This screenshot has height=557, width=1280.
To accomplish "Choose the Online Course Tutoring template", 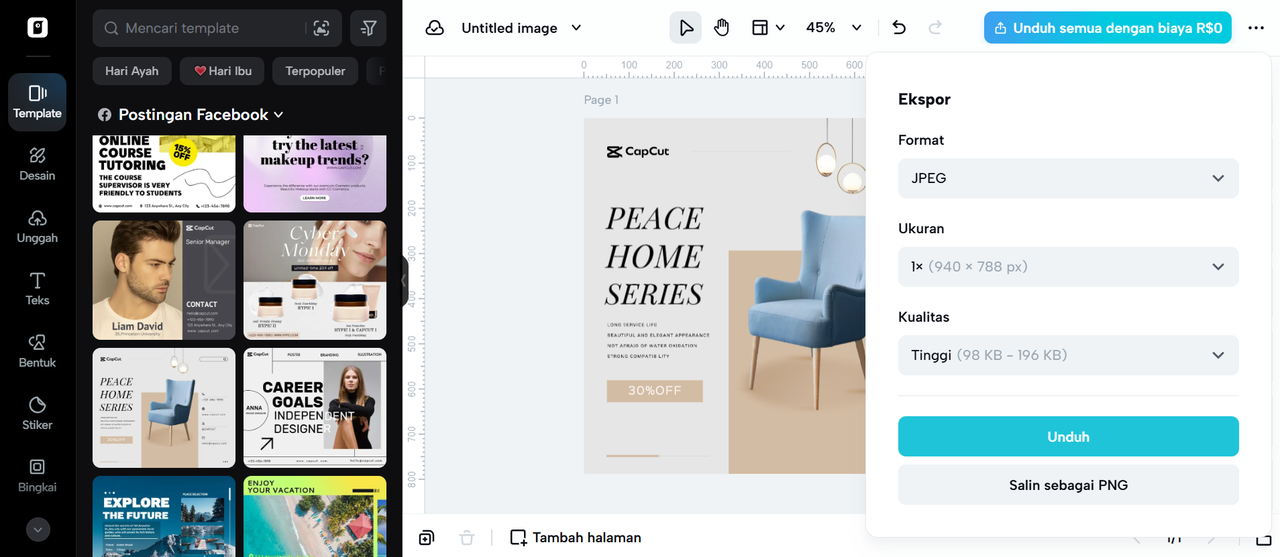I will click(164, 174).
